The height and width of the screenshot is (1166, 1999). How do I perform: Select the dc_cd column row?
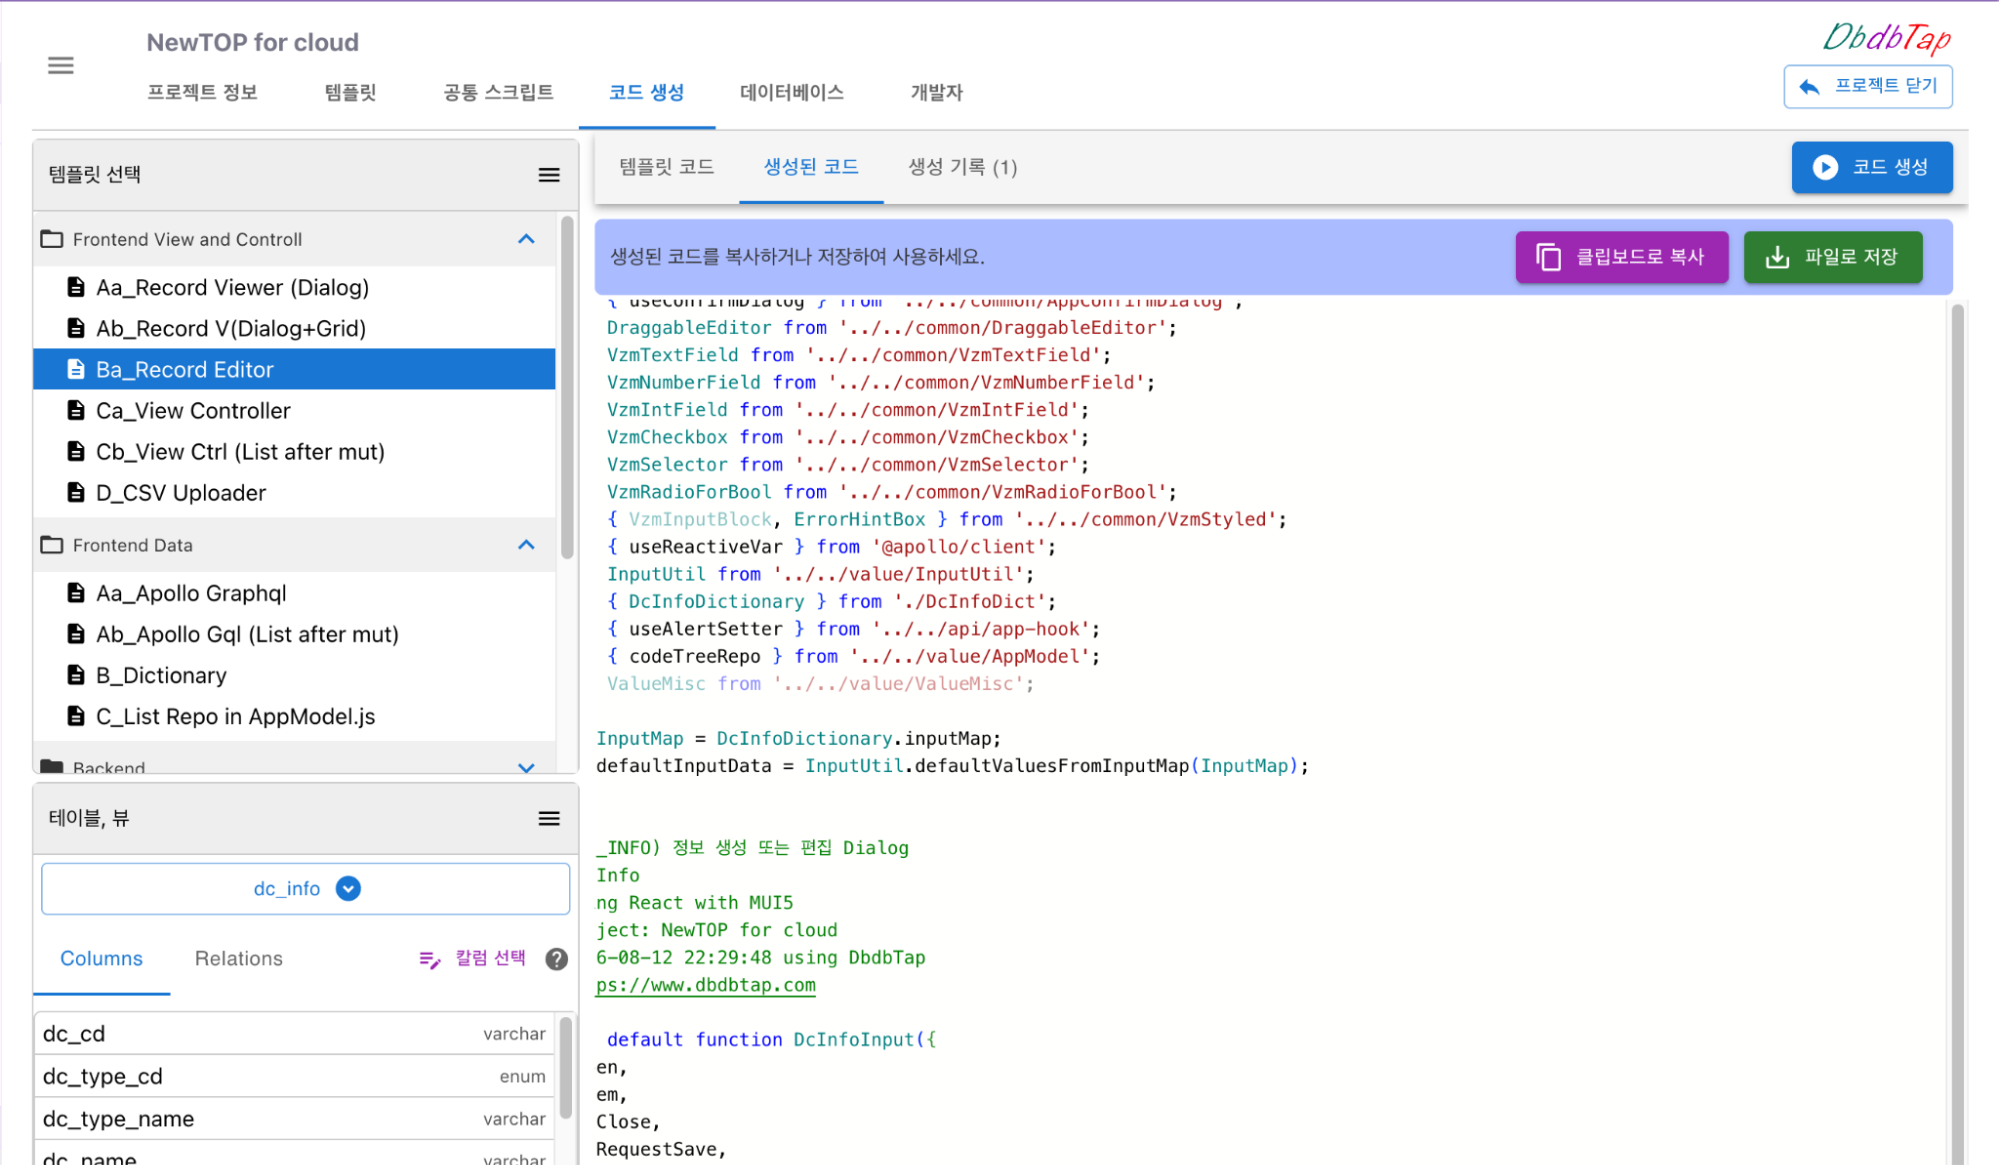[x=295, y=1034]
